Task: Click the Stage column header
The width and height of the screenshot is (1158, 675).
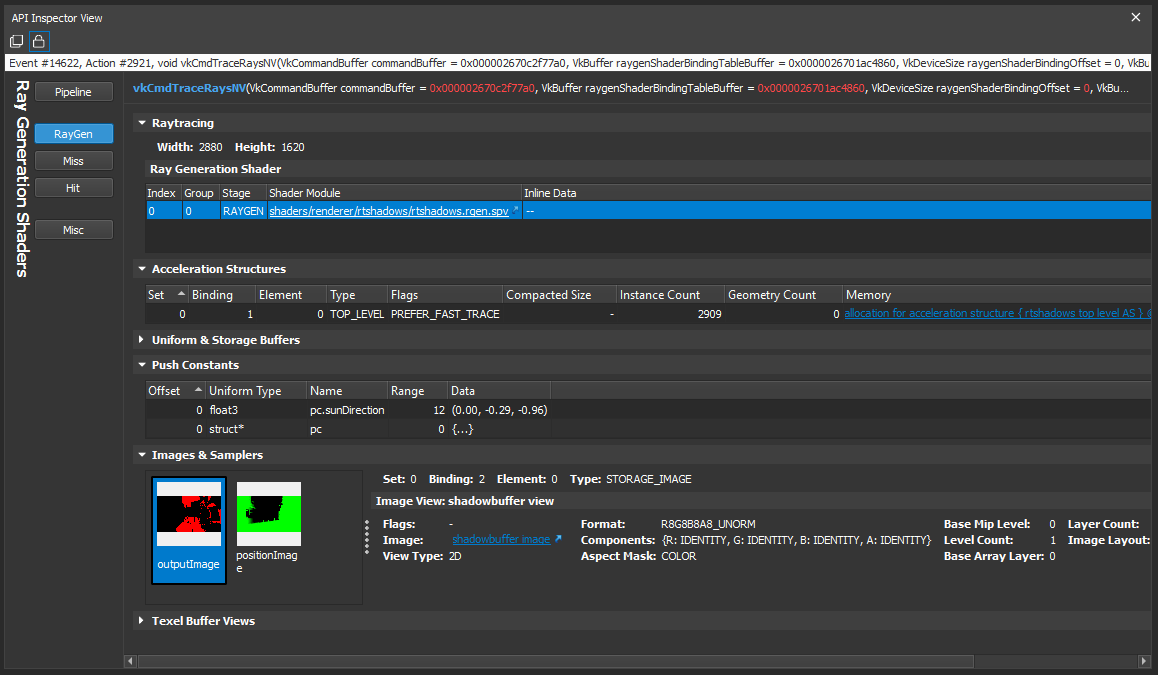Action: [x=243, y=193]
